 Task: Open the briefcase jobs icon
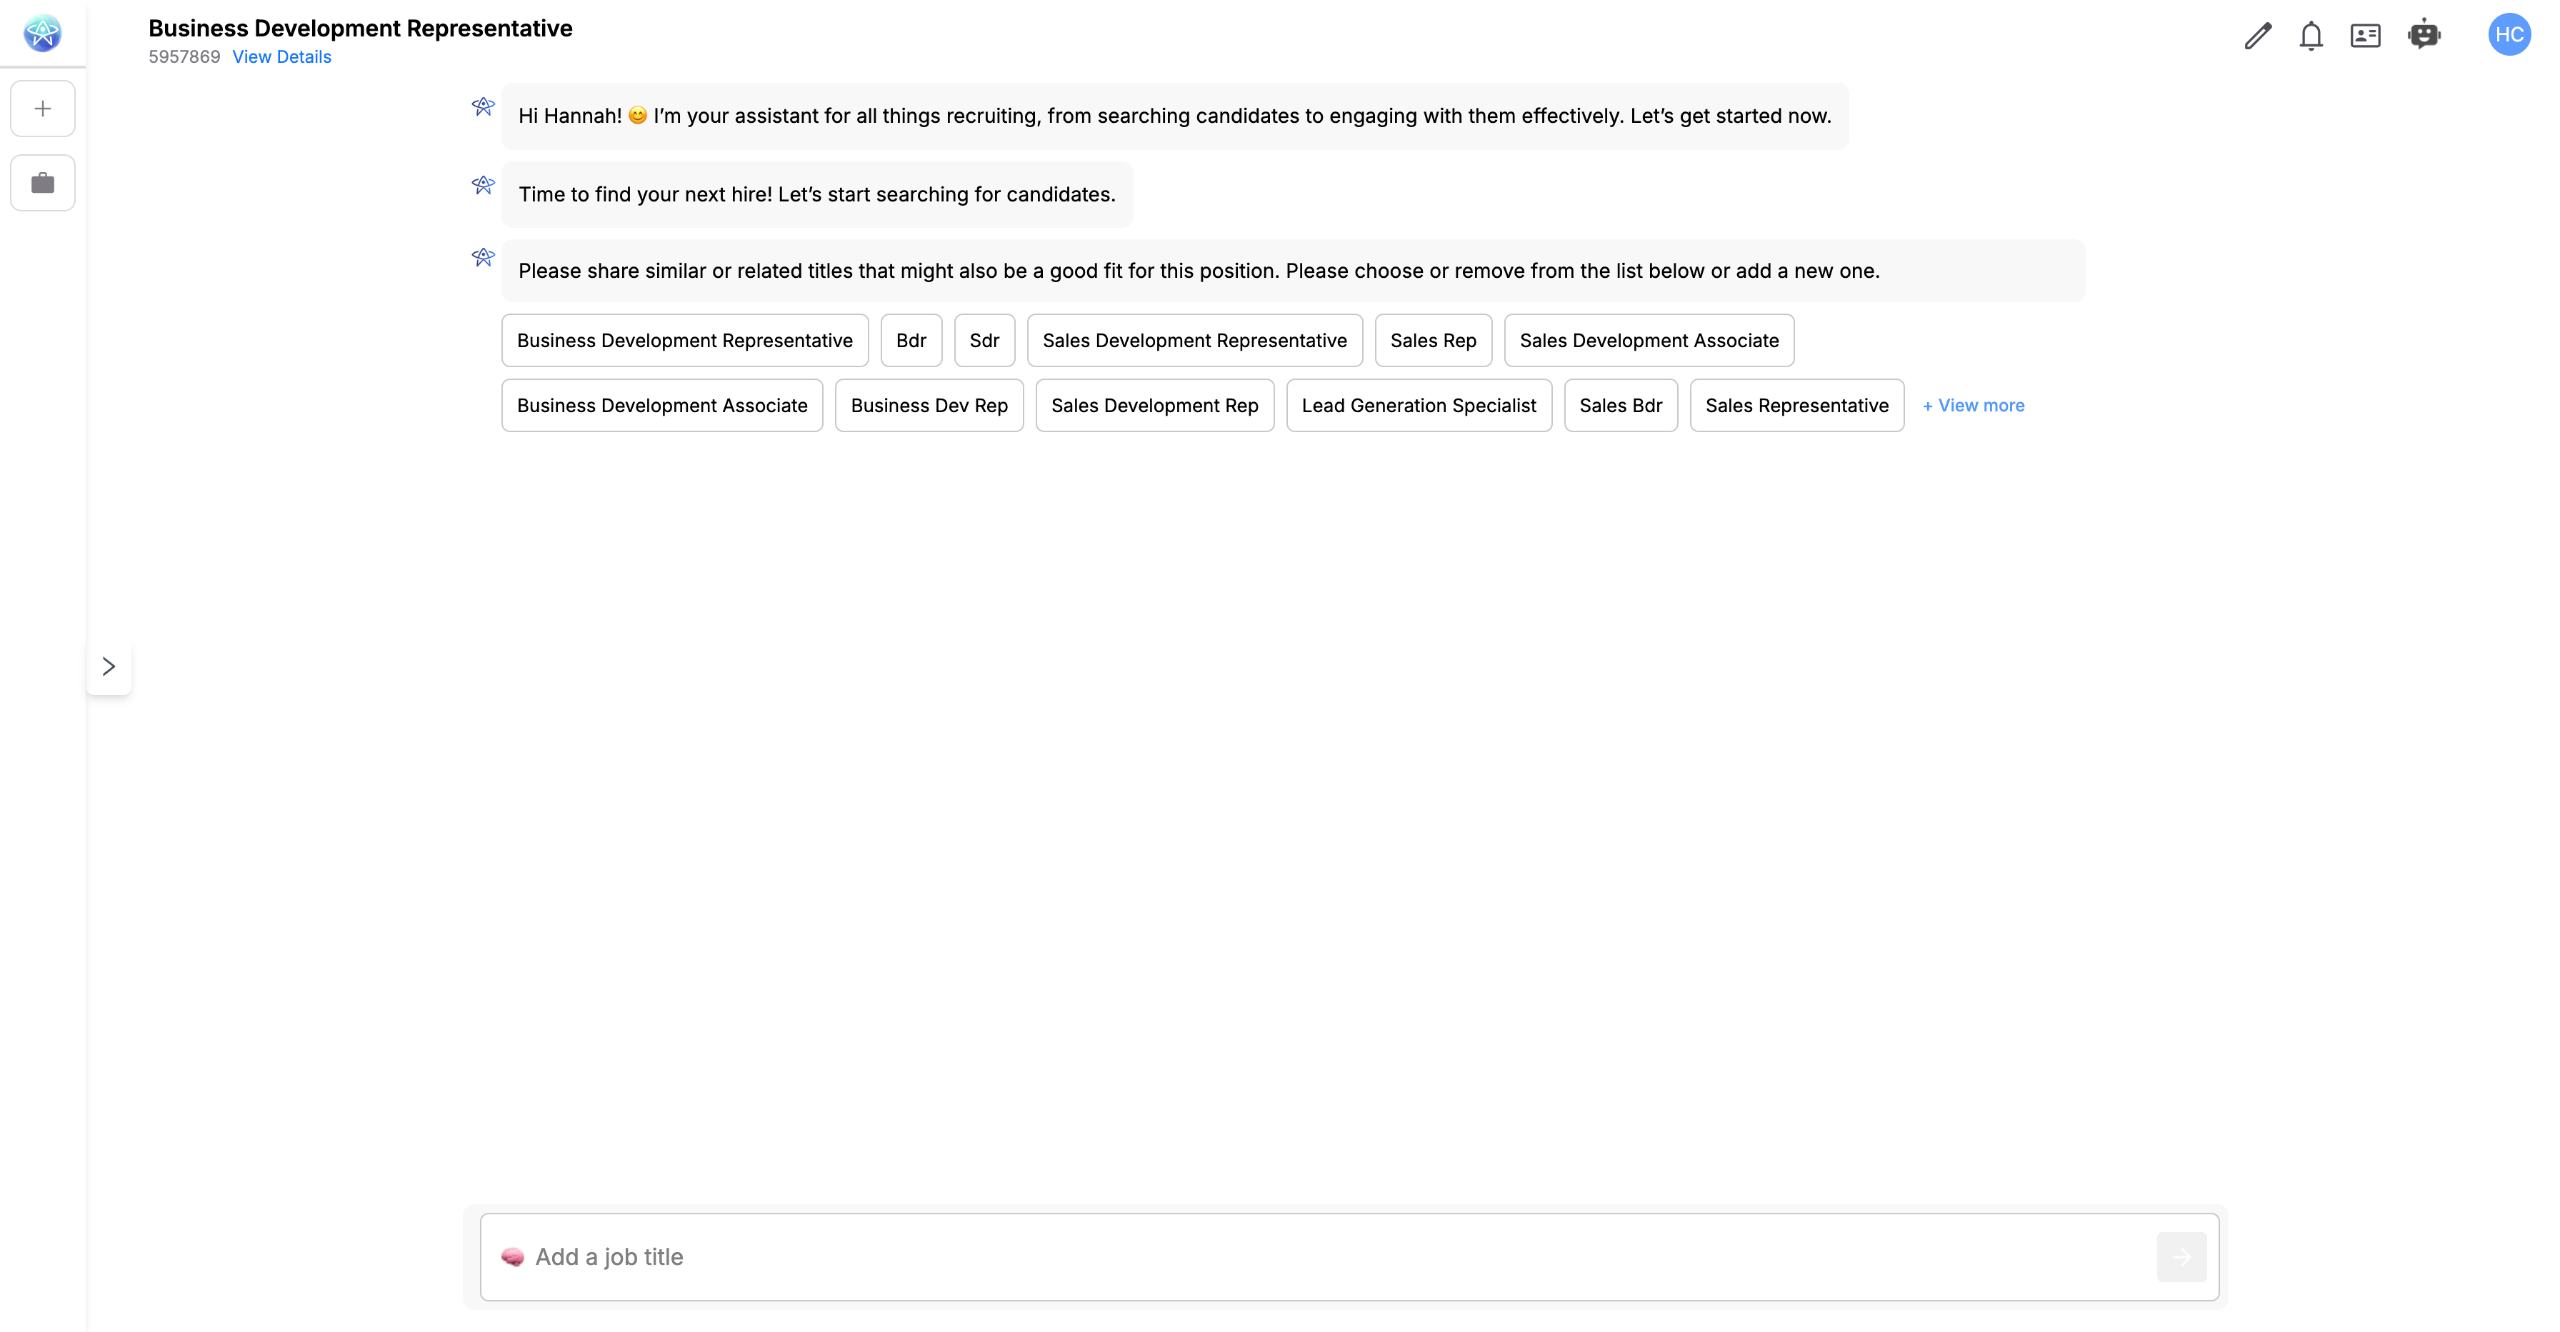(42, 183)
